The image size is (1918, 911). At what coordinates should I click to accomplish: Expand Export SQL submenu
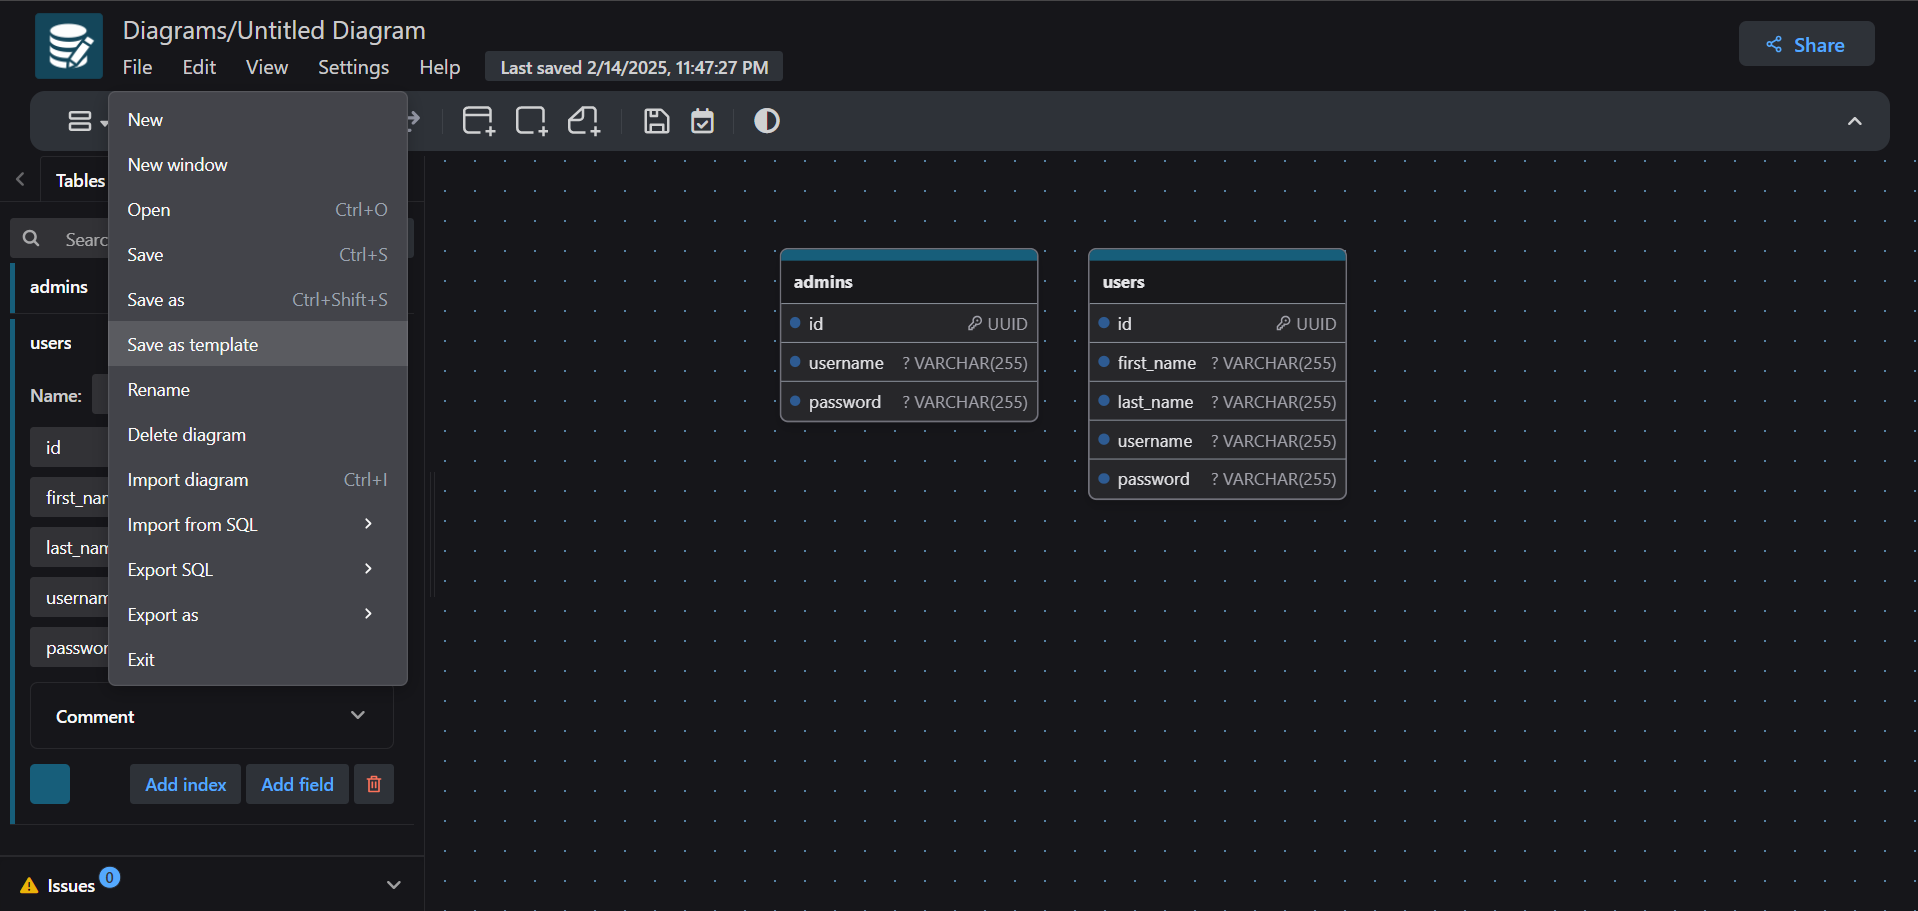click(258, 569)
